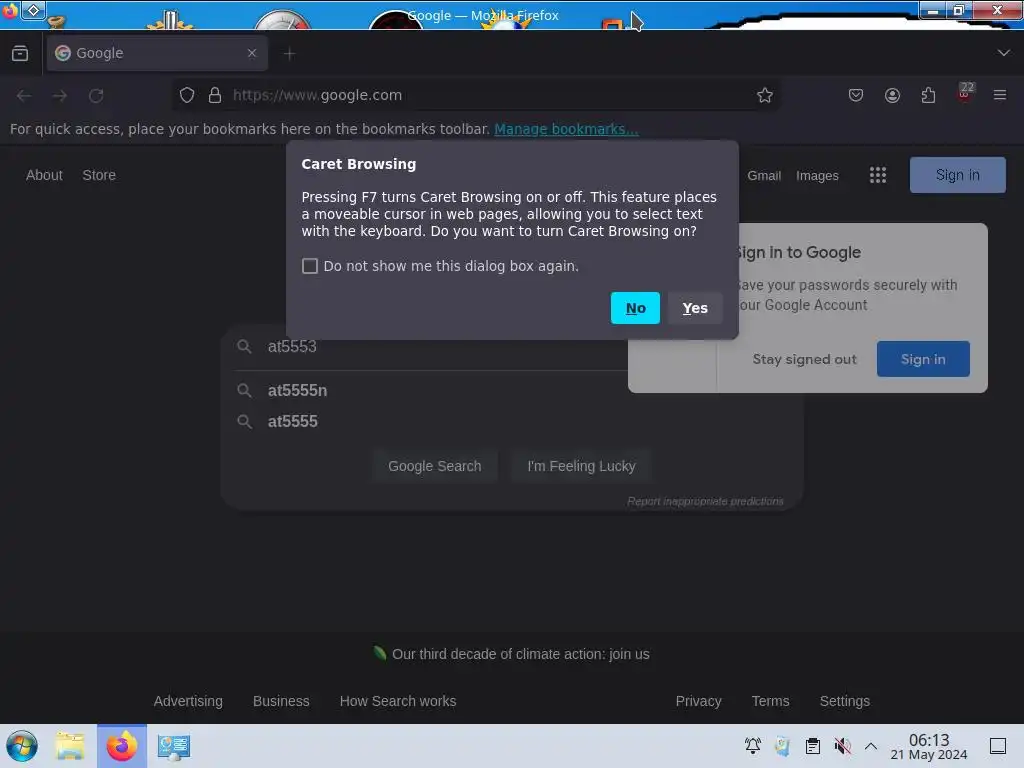1024x768 pixels.
Task: Open Manage bookmarks link
Action: click(566, 129)
